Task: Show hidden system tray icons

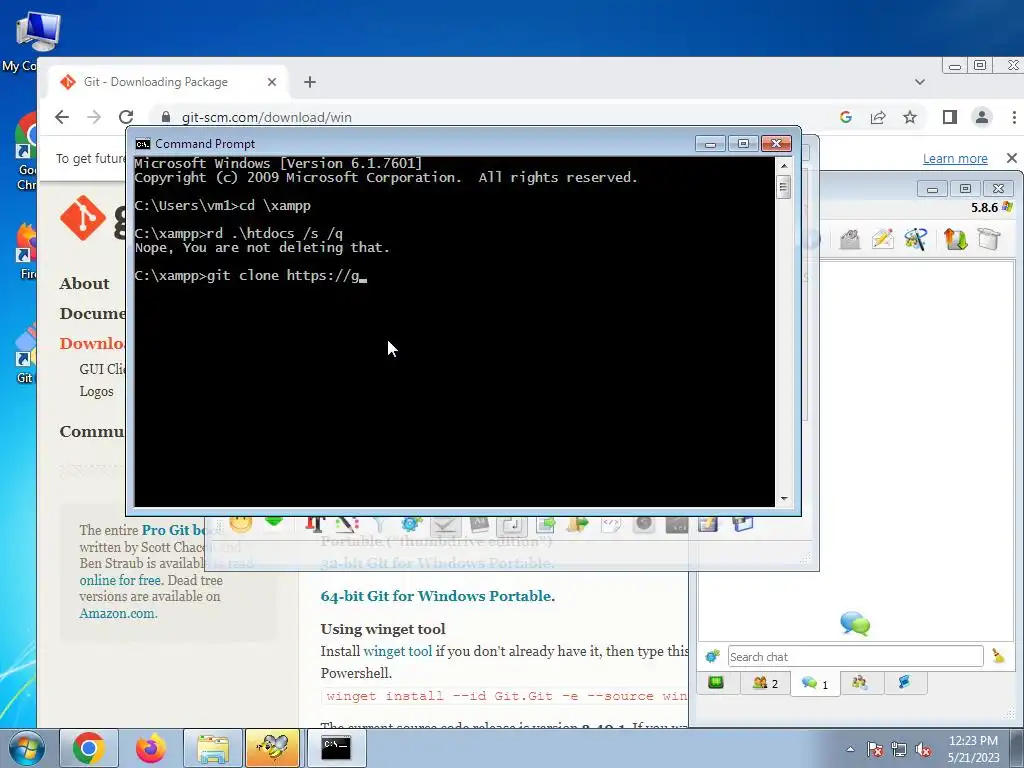Action: coord(850,749)
